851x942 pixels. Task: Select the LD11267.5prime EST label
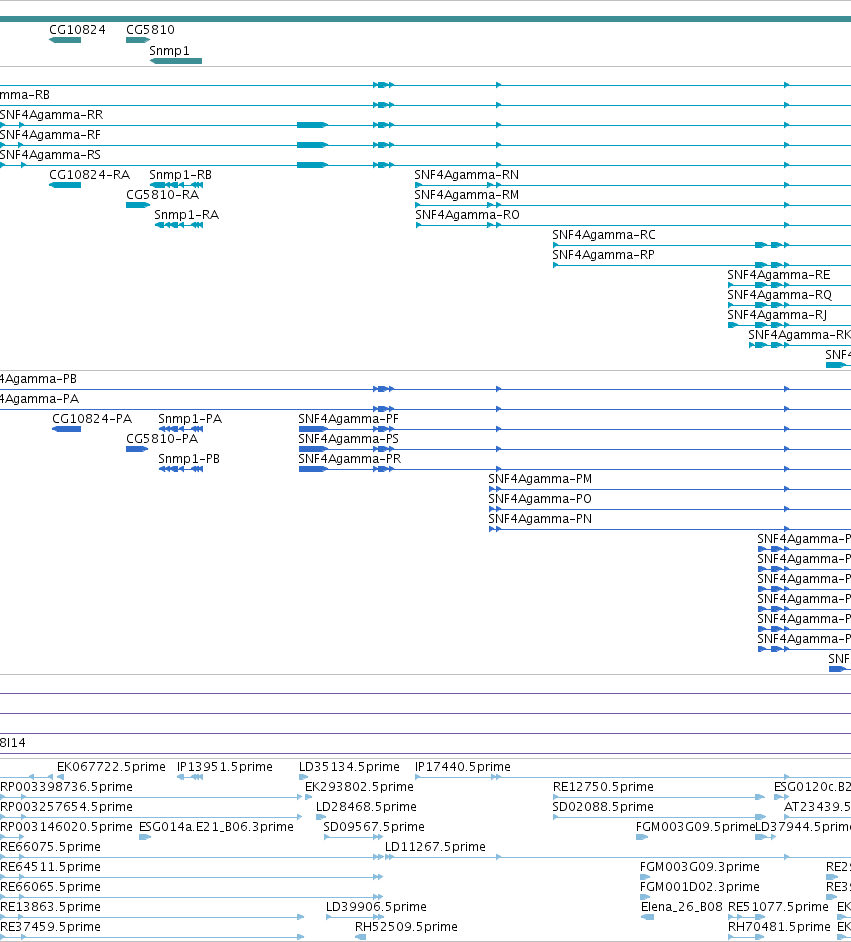[435, 846]
